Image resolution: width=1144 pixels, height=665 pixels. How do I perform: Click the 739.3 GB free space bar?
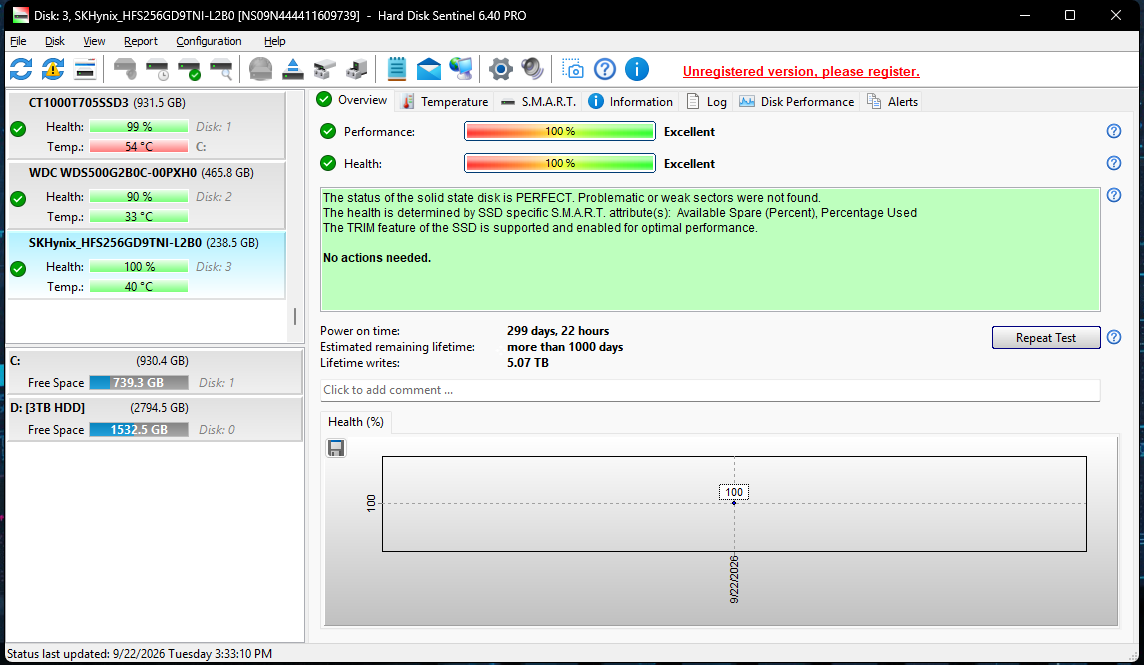pos(139,383)
